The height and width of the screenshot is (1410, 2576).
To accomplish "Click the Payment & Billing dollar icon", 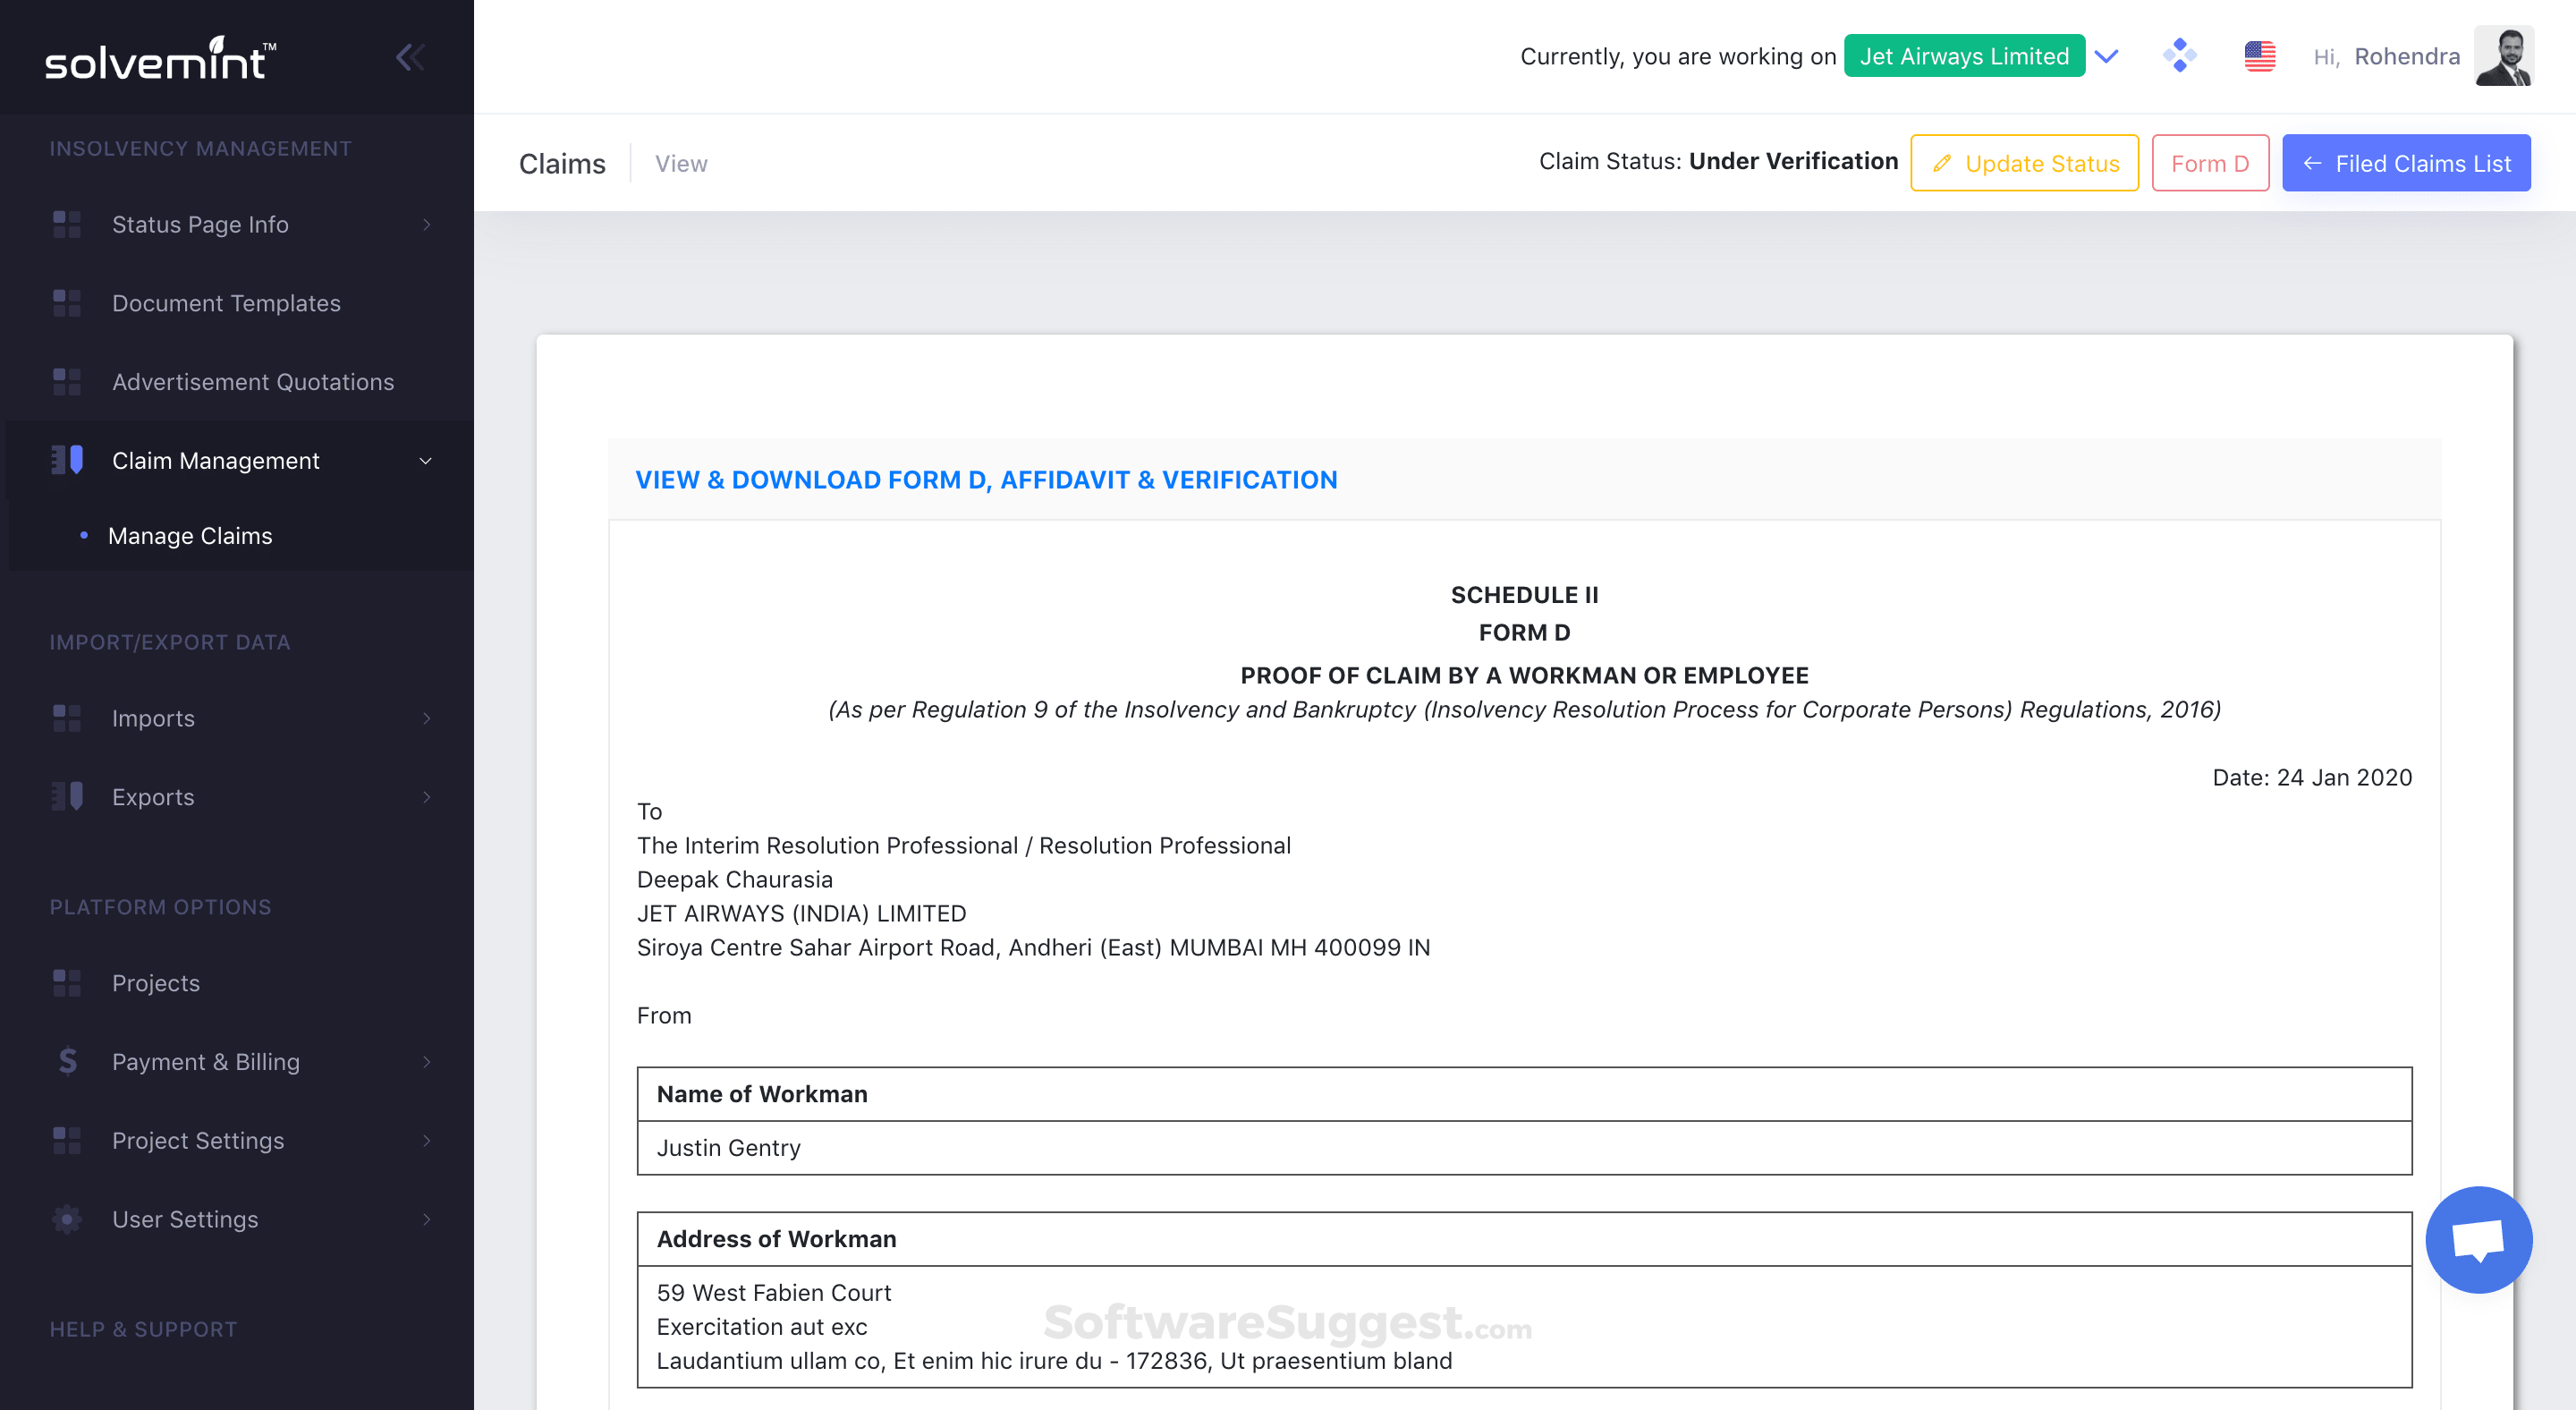I will point(67,1061).
